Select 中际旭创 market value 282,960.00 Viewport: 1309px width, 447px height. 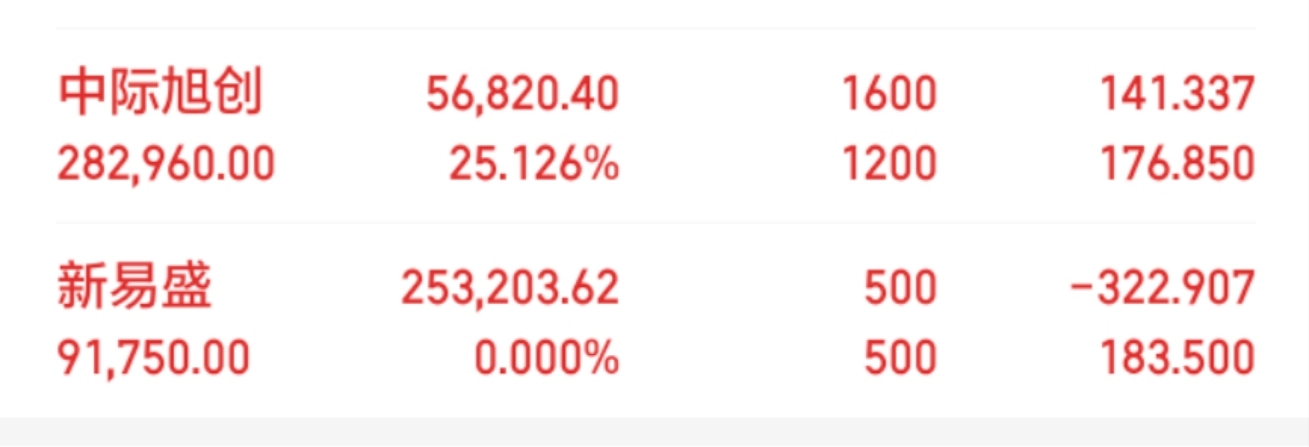[x=165, y=162]
